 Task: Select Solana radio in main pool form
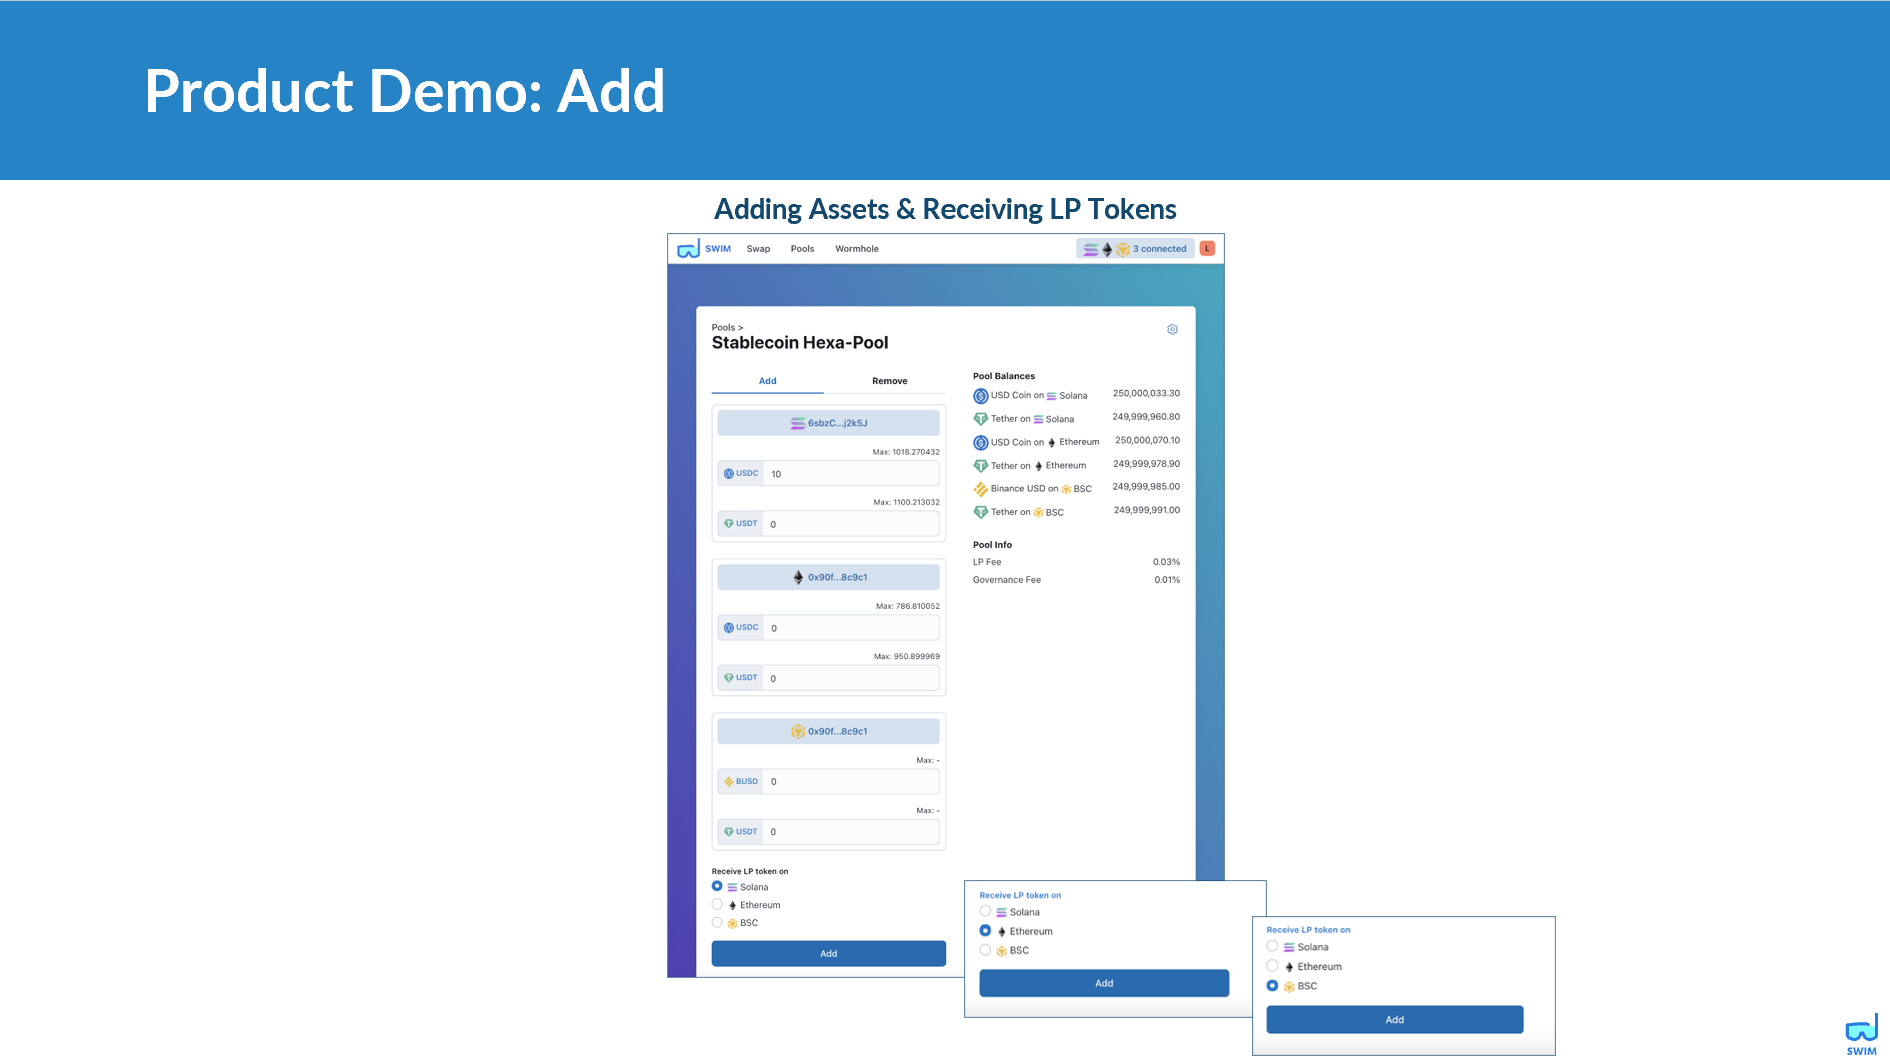(717, 886)
